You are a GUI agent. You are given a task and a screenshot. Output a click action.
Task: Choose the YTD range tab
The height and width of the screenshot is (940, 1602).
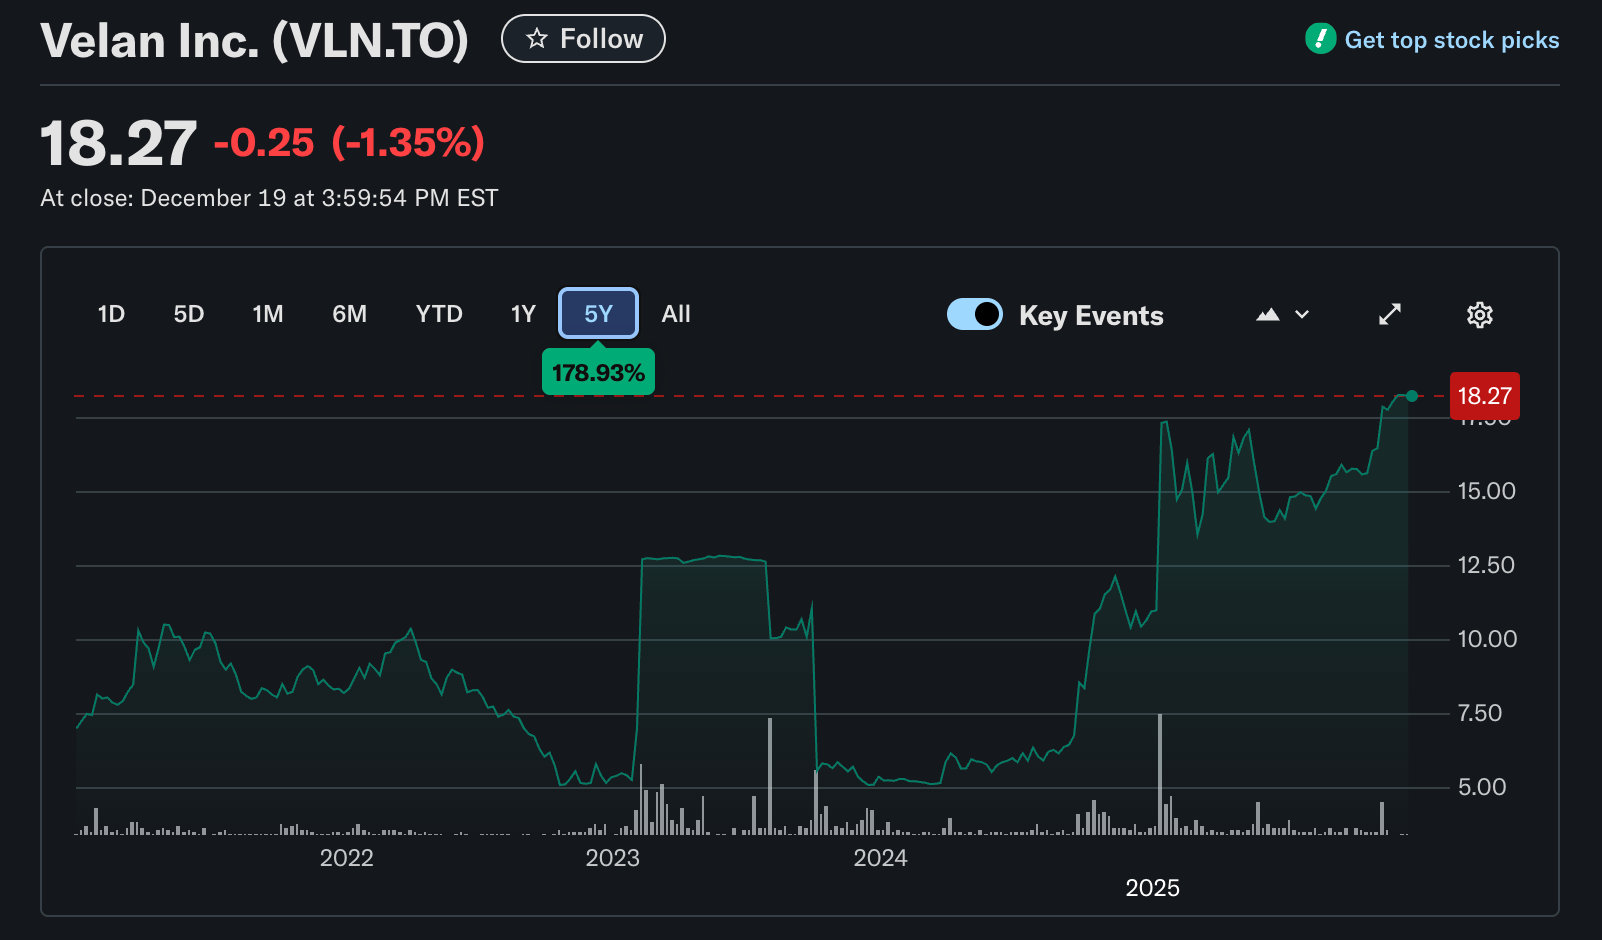pyautogui.click(x=439, y=314)
